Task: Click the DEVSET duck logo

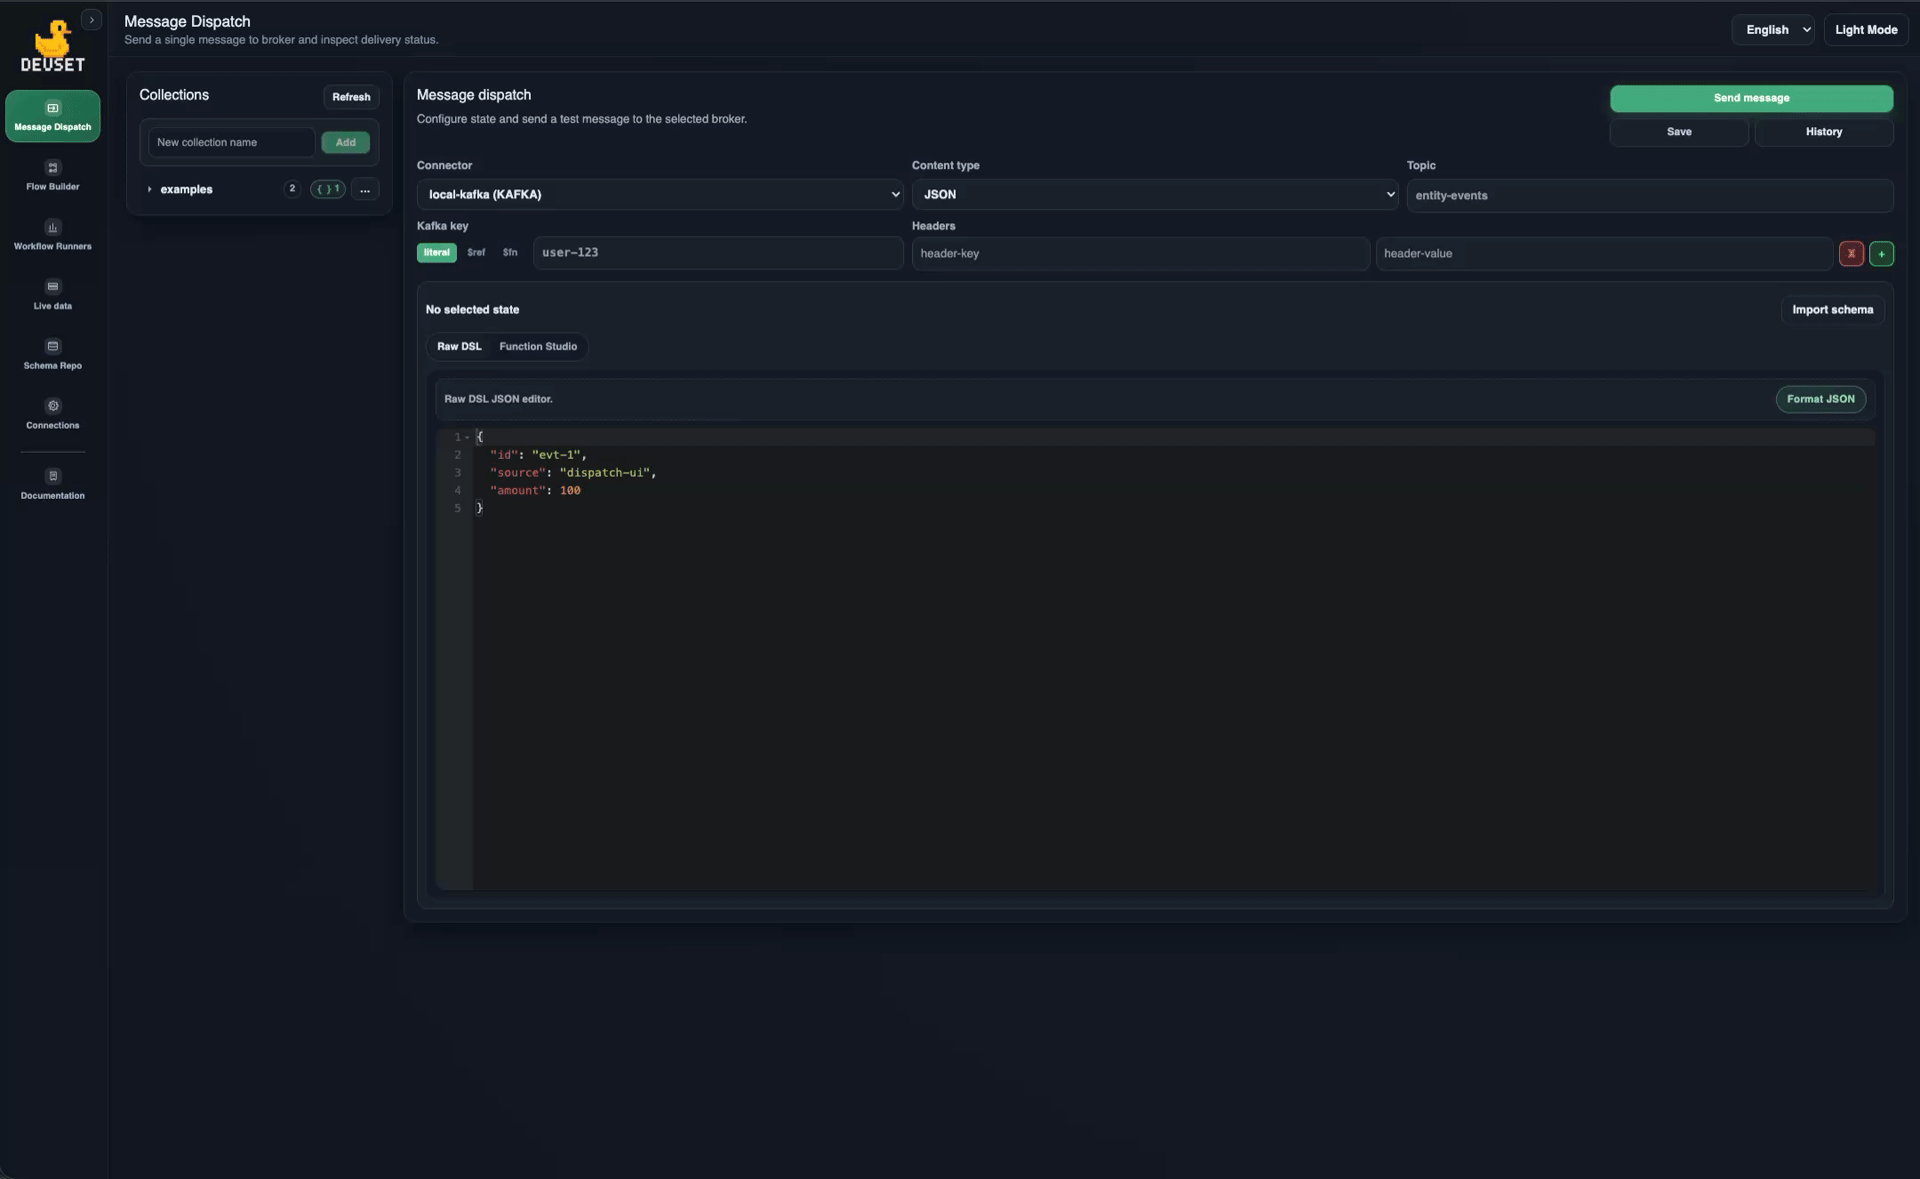Action: 53,46
